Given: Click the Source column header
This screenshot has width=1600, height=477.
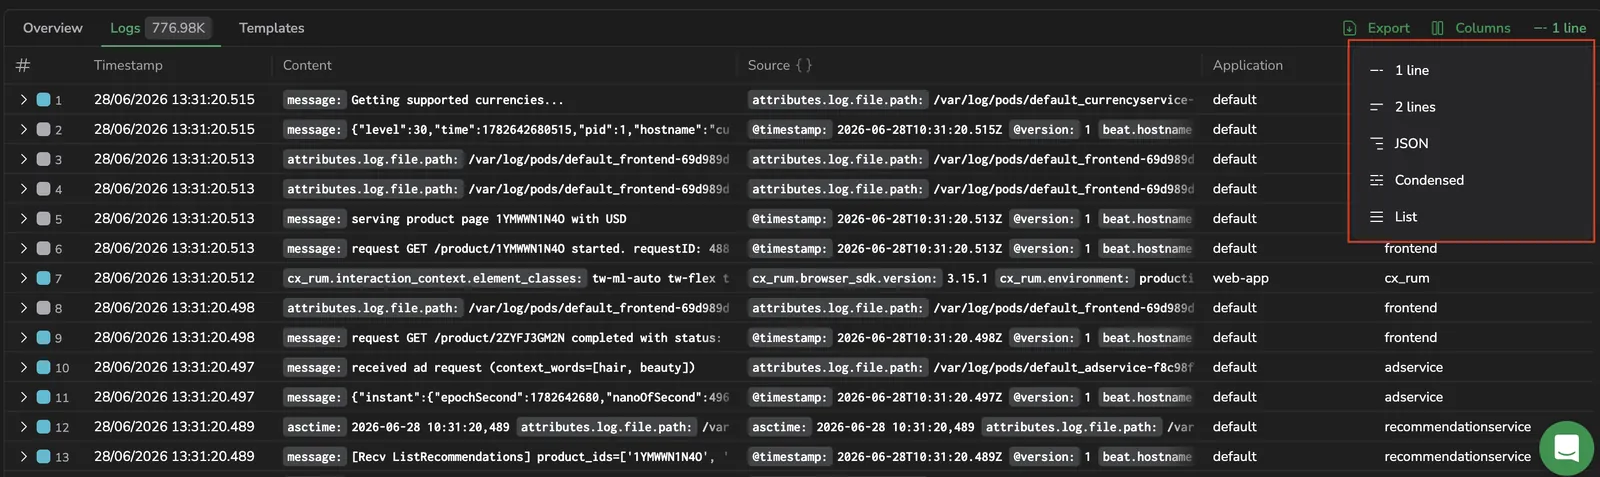Looking at the screenshot, I should point(769,65).
